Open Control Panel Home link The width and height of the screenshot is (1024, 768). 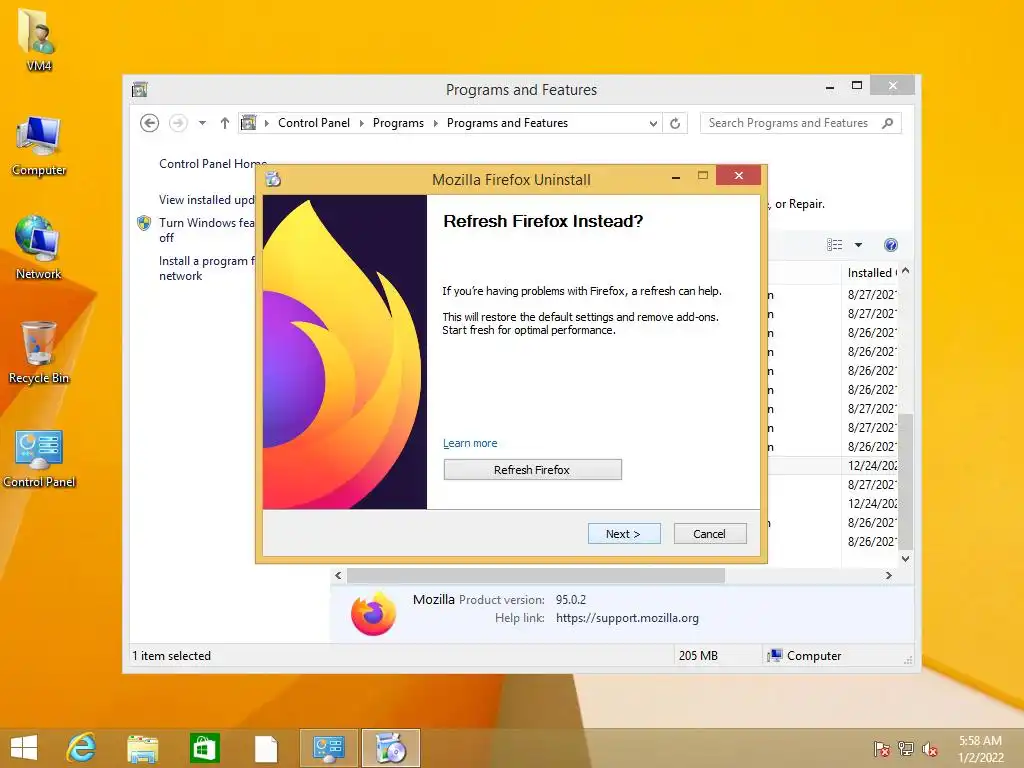[x=213, y=163]
